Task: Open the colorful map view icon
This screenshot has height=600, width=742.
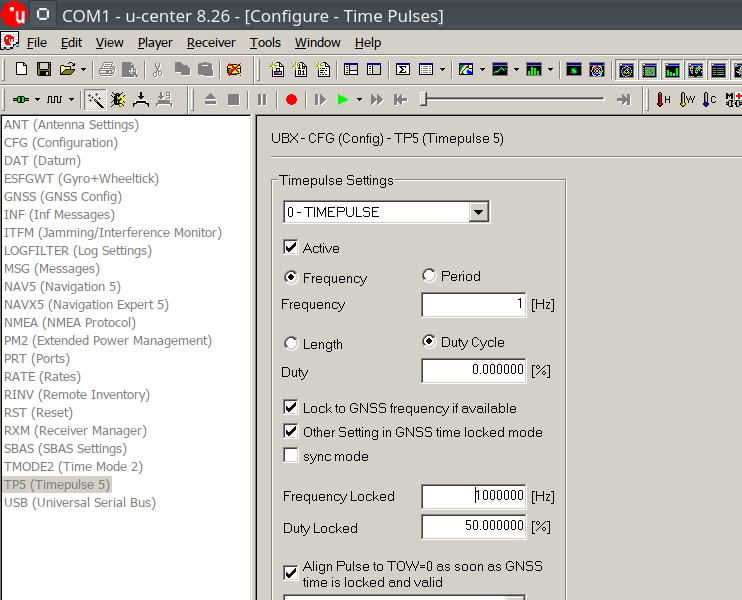Action: pos(466,70)
